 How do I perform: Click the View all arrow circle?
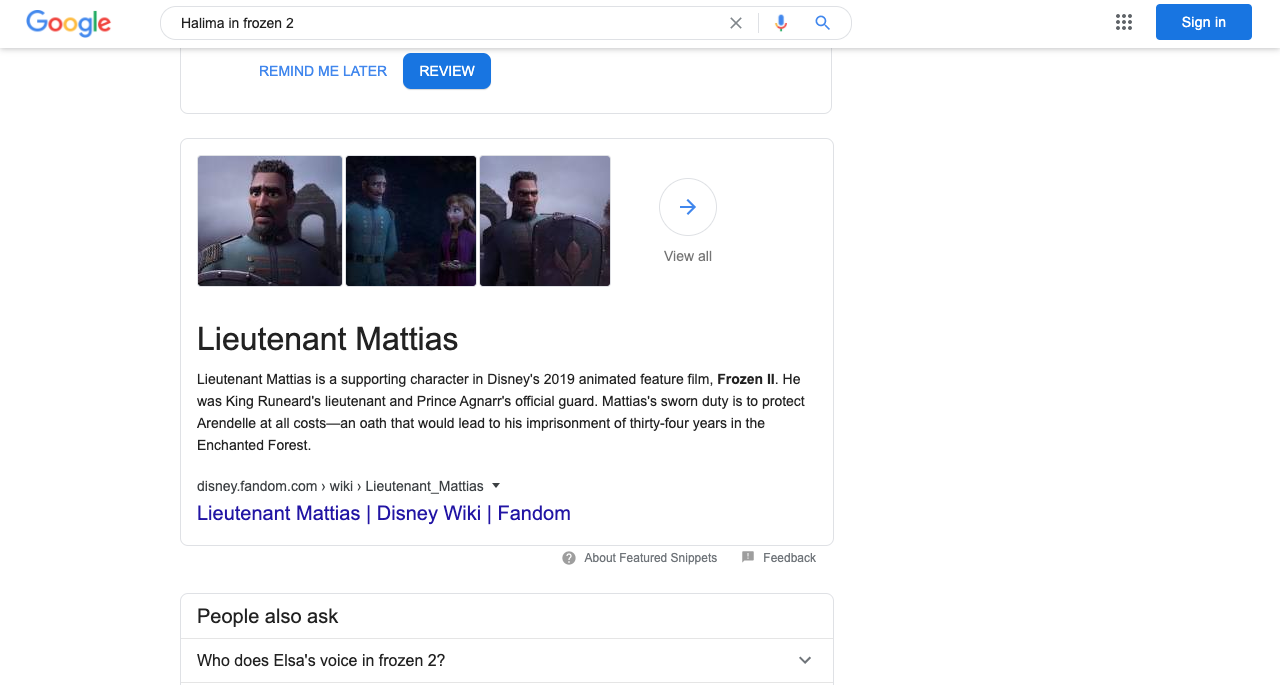pyautogui.click(x=688, y=207)
